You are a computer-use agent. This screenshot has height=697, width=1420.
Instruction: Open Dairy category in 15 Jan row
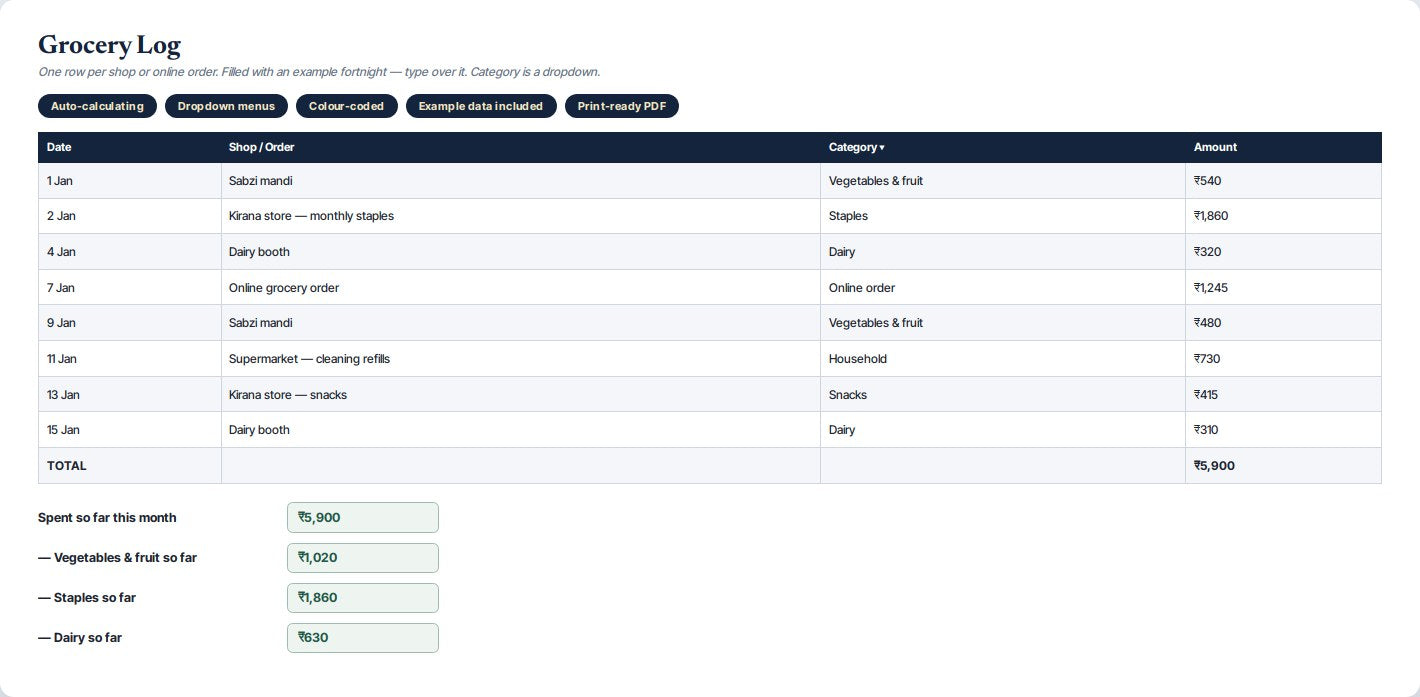click(x=1002, y=430)
